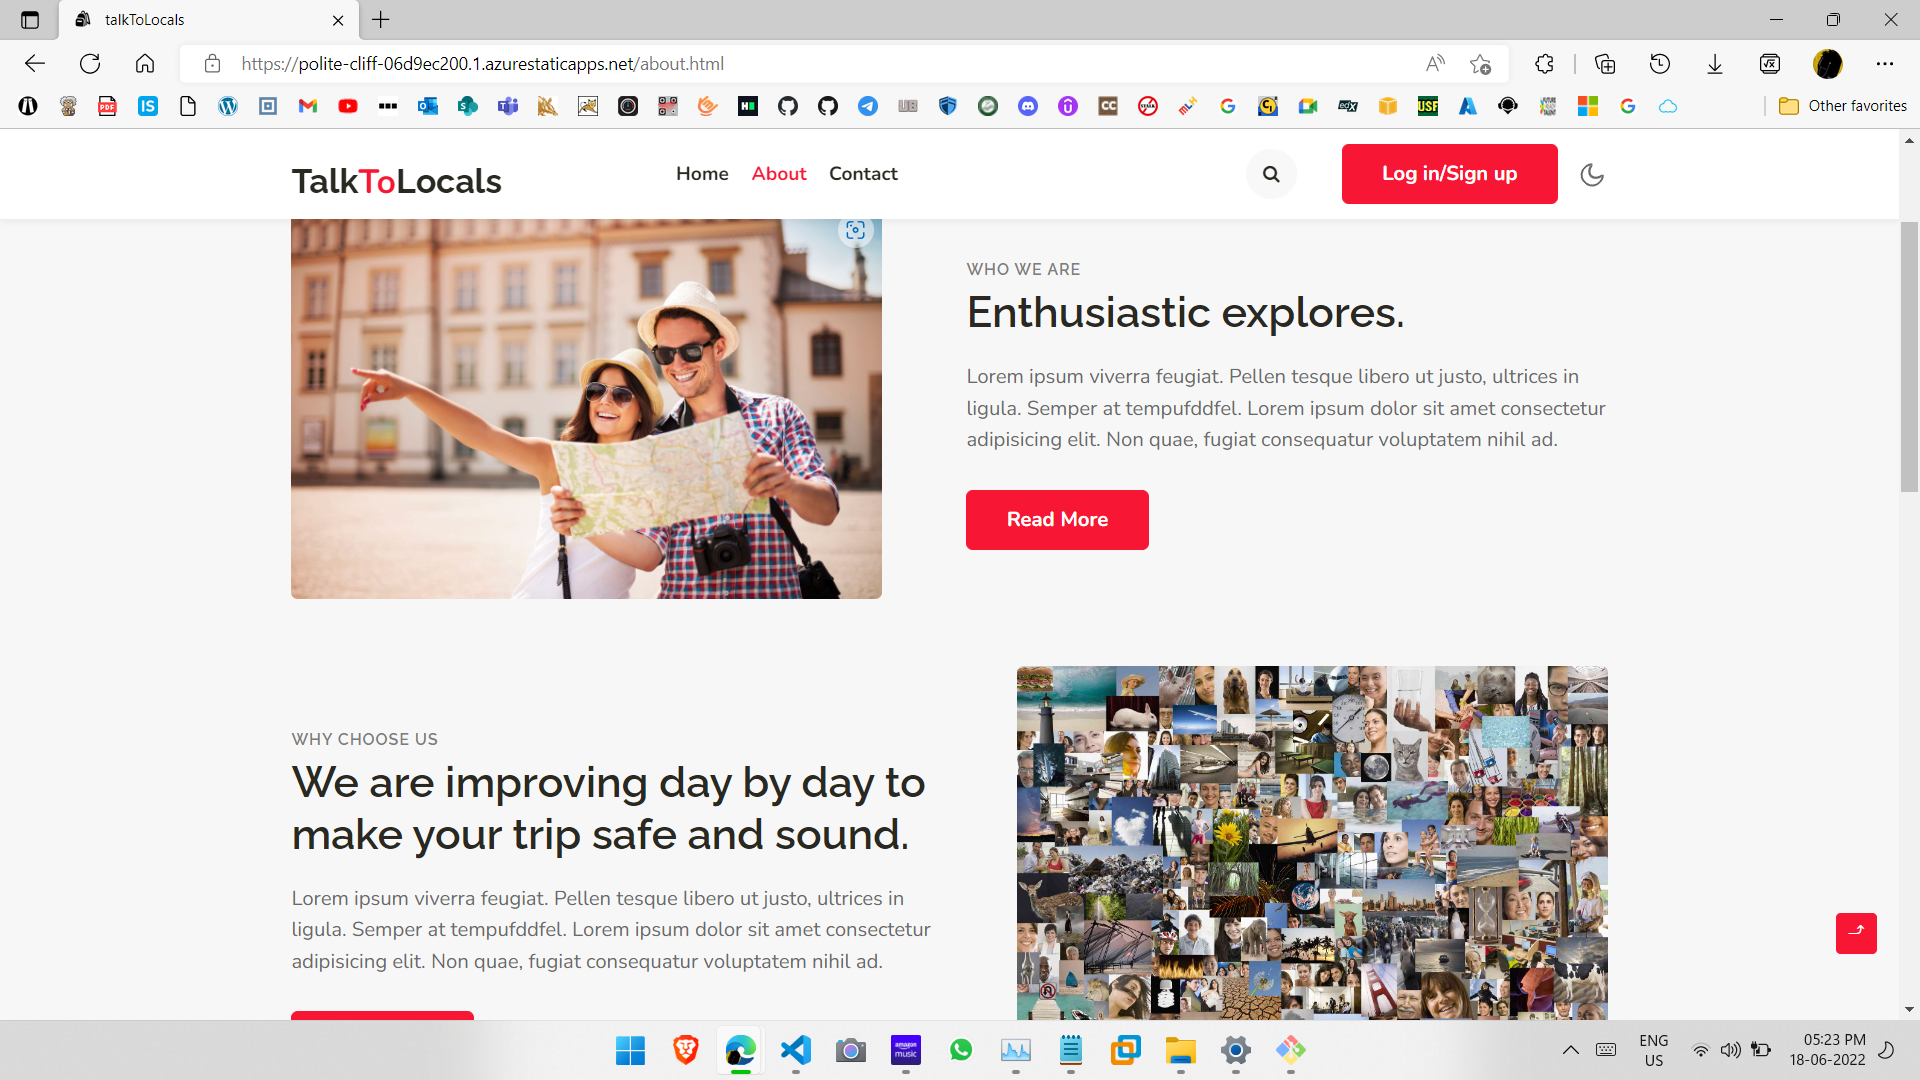This screenshot has height=1080, width=1920.
Task: Click the address bar URL field
Action: (800, 64)
